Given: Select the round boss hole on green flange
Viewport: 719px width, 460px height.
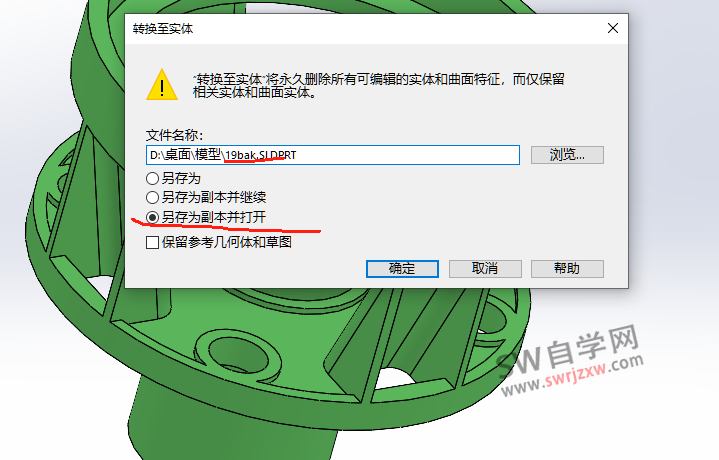Looking at the screenshot, I should pyautogui.click(x=238, y=357).
